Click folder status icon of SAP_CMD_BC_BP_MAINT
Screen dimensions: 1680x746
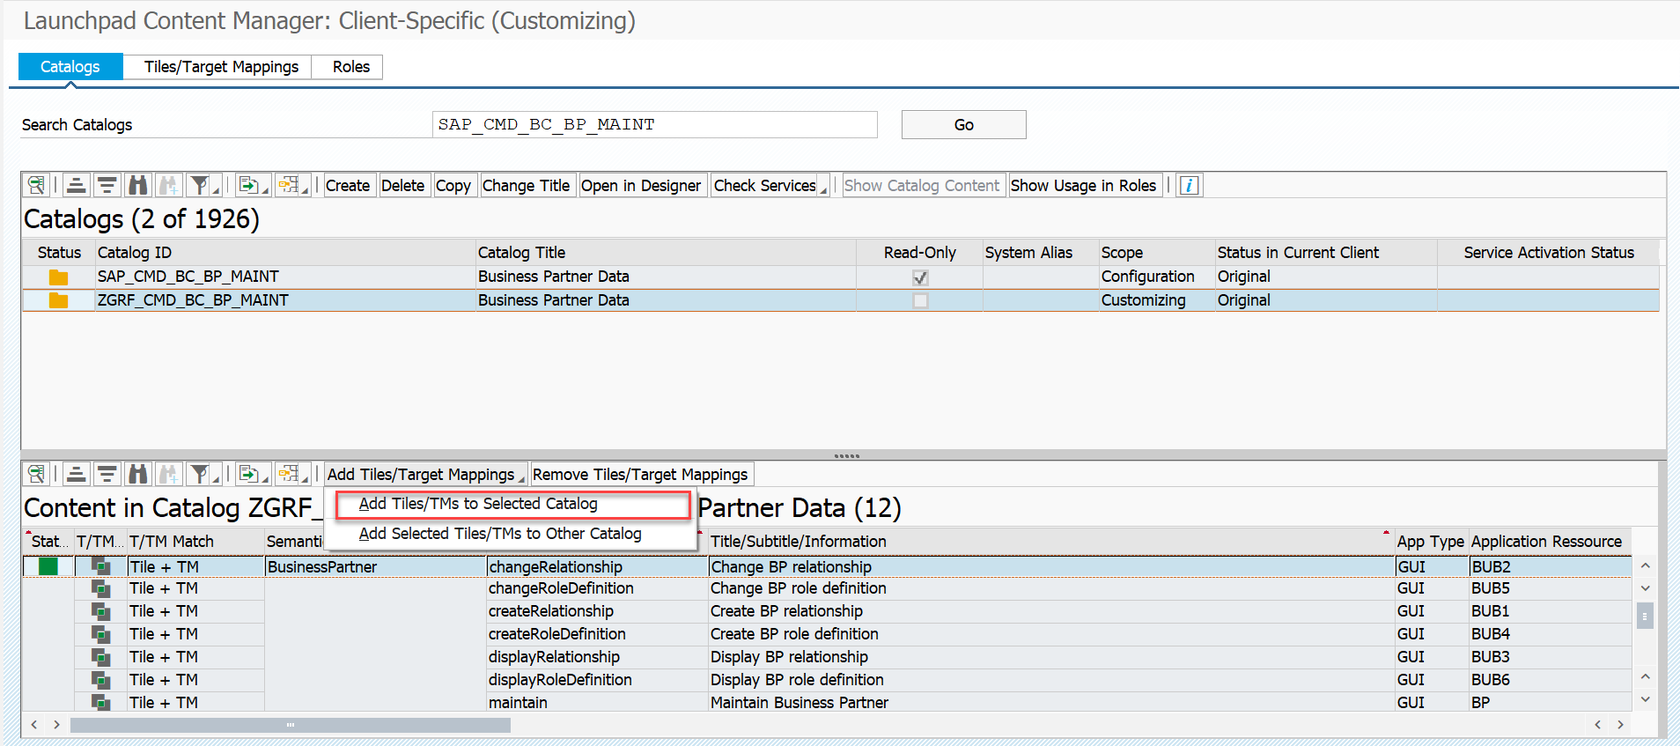click(x=59, y=277)
